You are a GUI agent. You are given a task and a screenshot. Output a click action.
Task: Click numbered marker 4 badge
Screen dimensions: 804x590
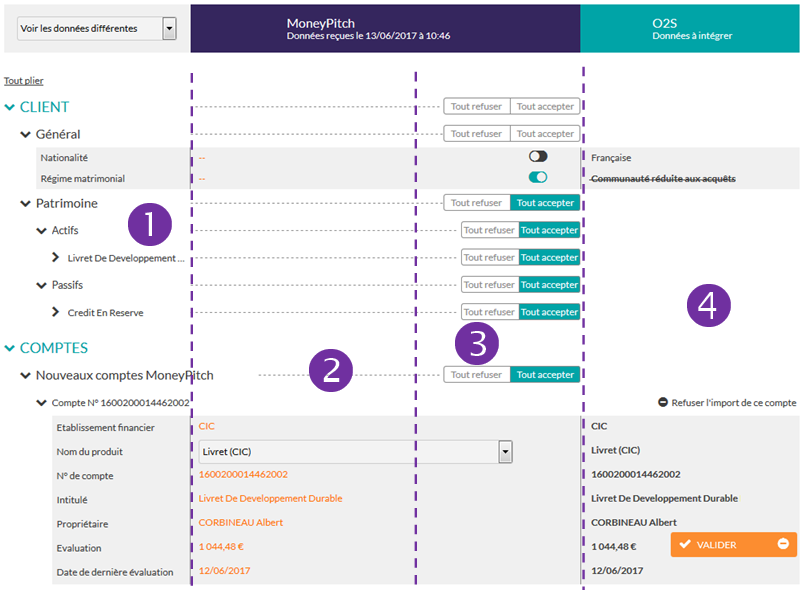tap(708, 306)
